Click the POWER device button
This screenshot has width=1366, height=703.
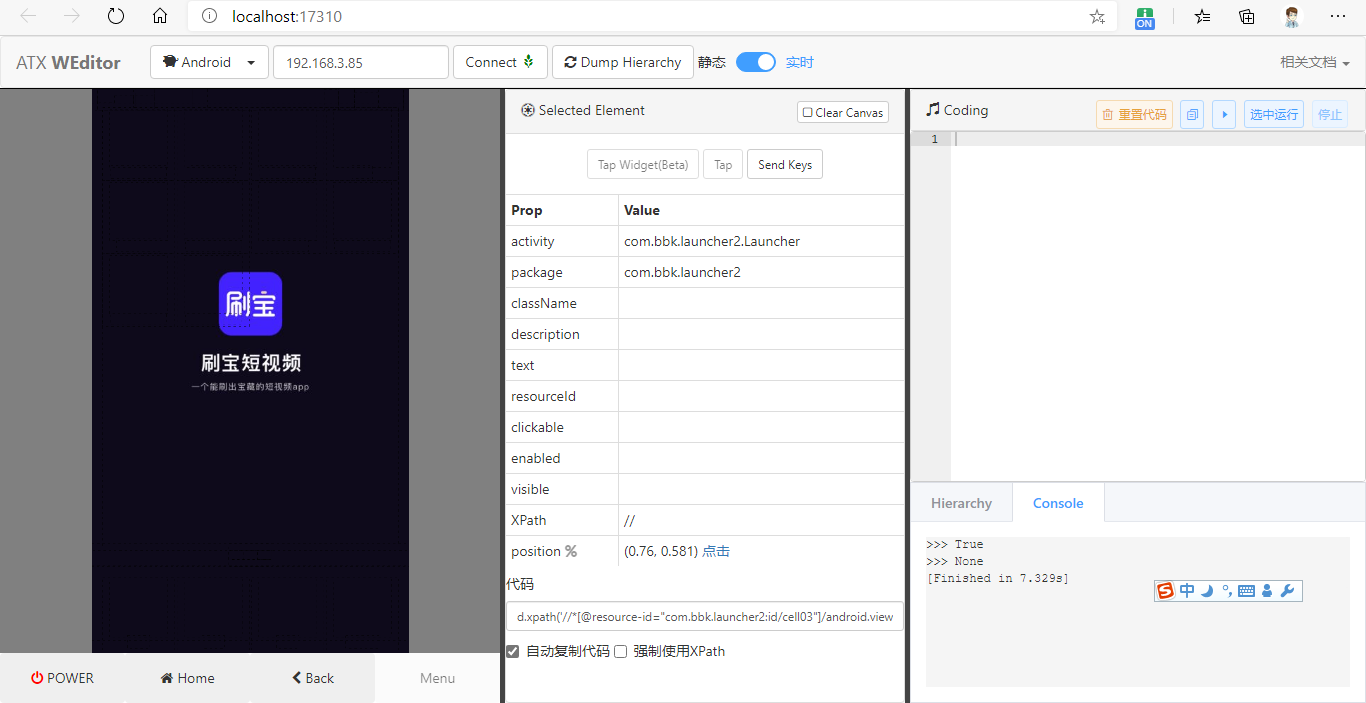click(x=62, y=678)
